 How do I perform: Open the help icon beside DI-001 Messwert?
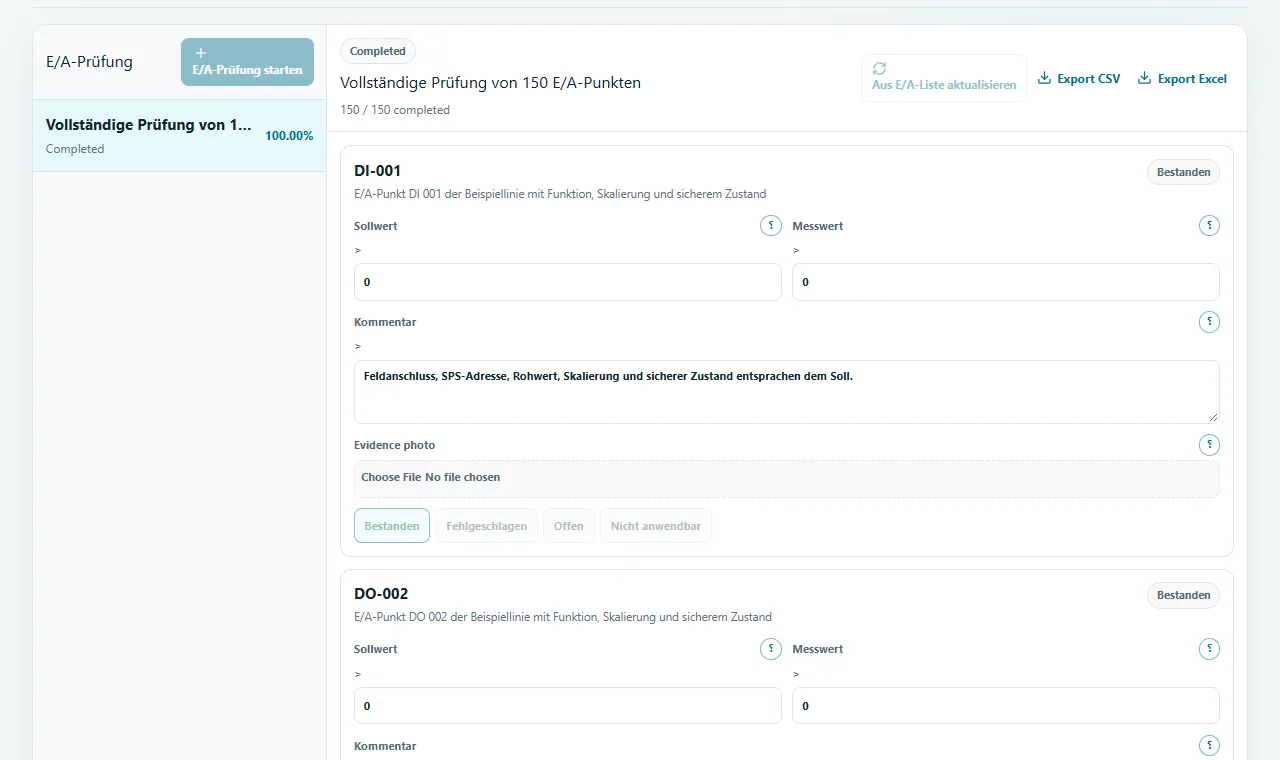pos(1209,226)
